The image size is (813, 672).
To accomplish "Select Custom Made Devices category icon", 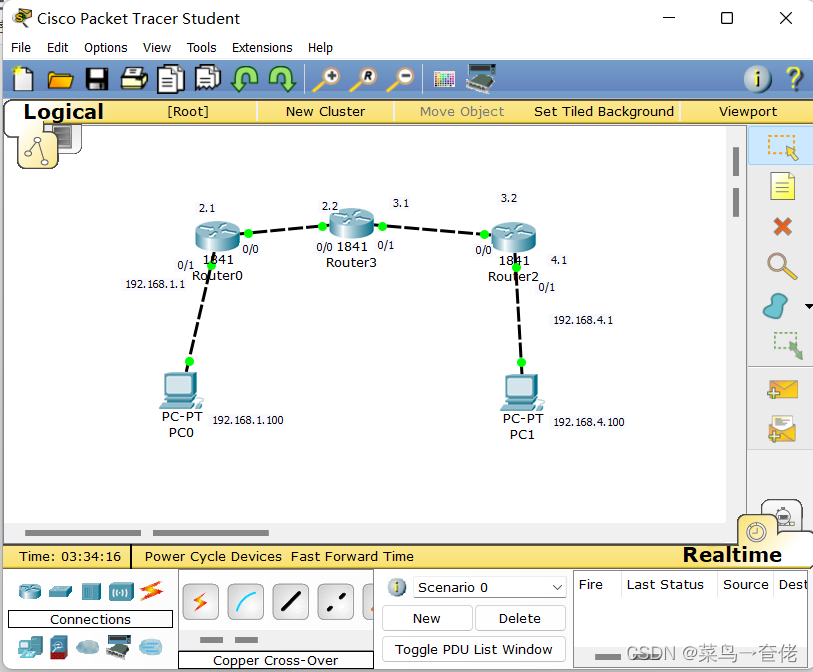I will [118, 647].
